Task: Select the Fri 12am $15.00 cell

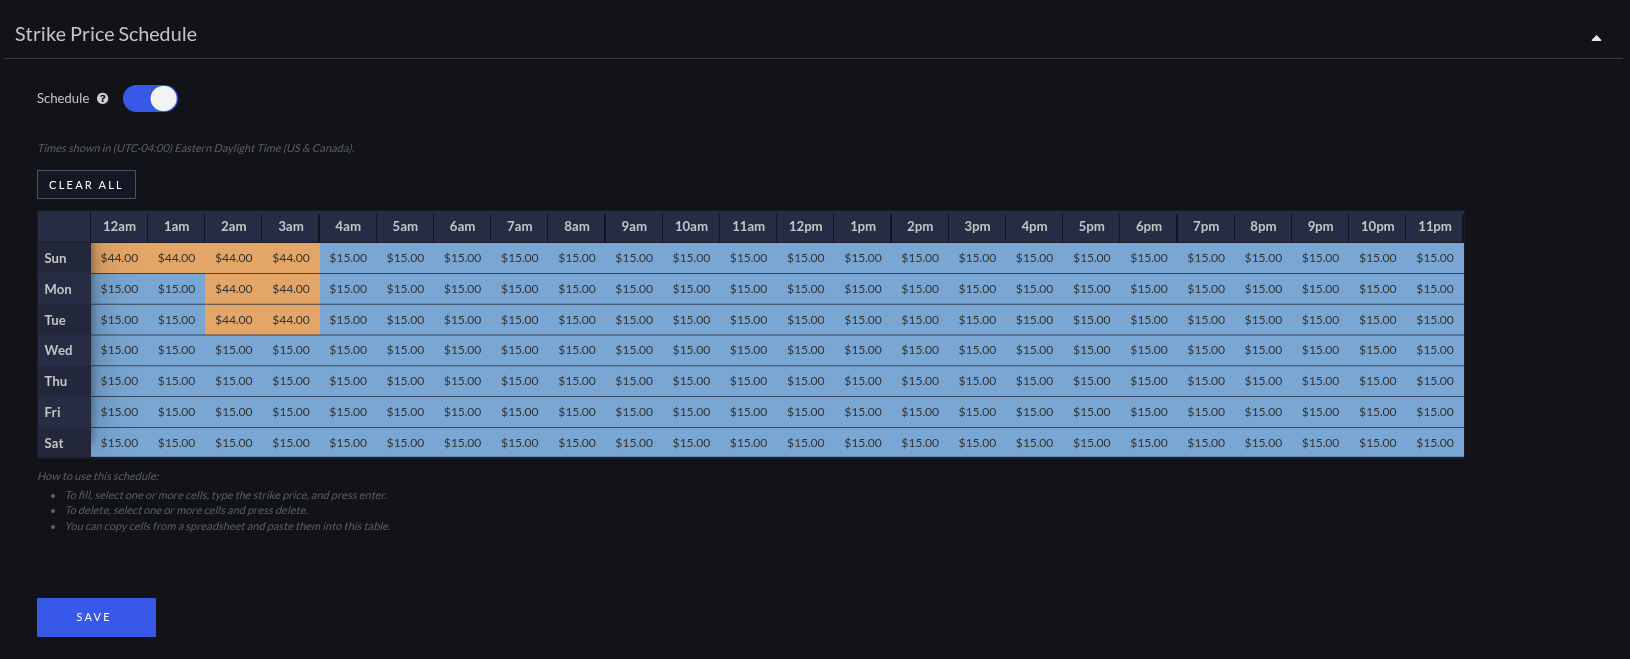Action: [x=119, y=412]
